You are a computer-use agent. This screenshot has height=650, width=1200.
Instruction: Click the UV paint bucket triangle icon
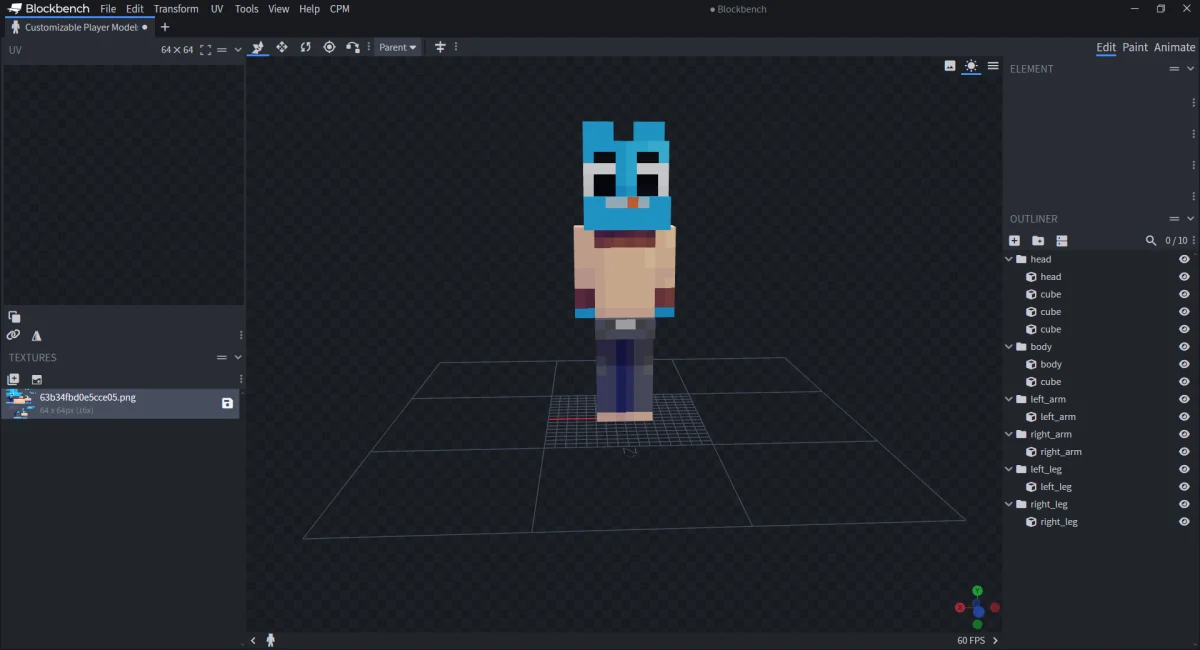pyautogui.click(x=37, y=336)
